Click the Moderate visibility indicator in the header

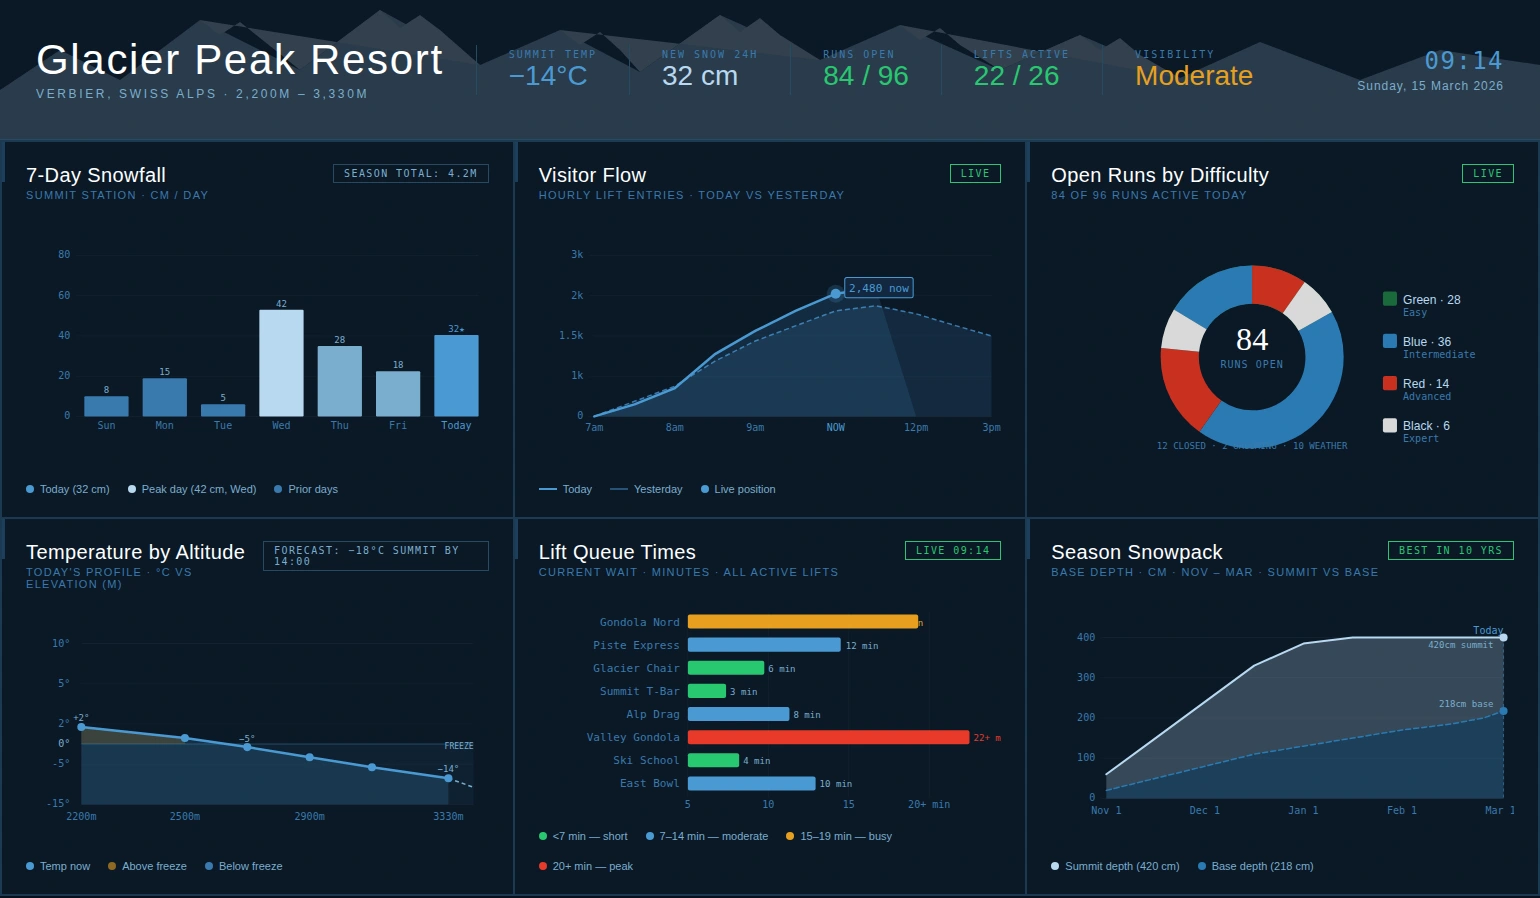(x=1194, y=75)
